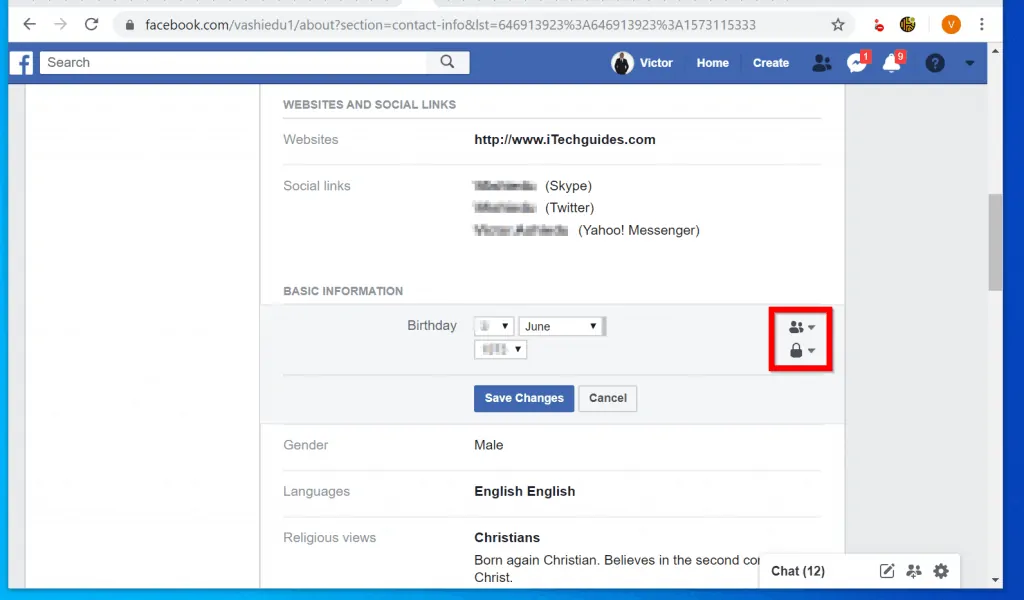Screen dimensions: 1024x600
Task: Select Home in the top navigation
Action: (711, 62)
